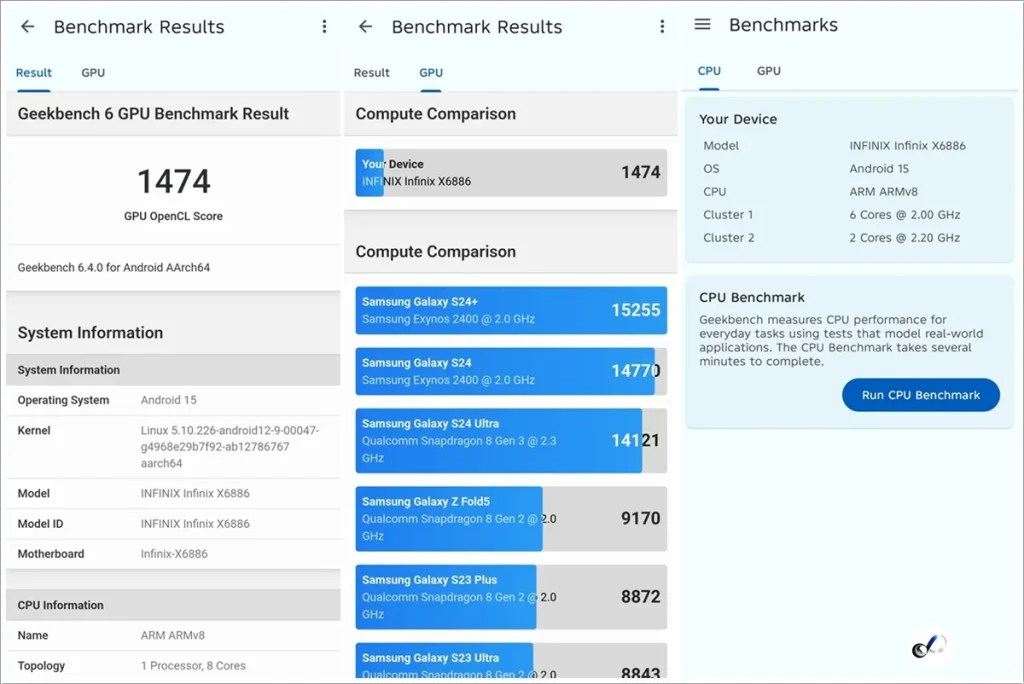The height and width of the screenshot is (684, 1024).
Task: Click 'Android 15' in the Operating System row
Action: click(x=168, y=400)
